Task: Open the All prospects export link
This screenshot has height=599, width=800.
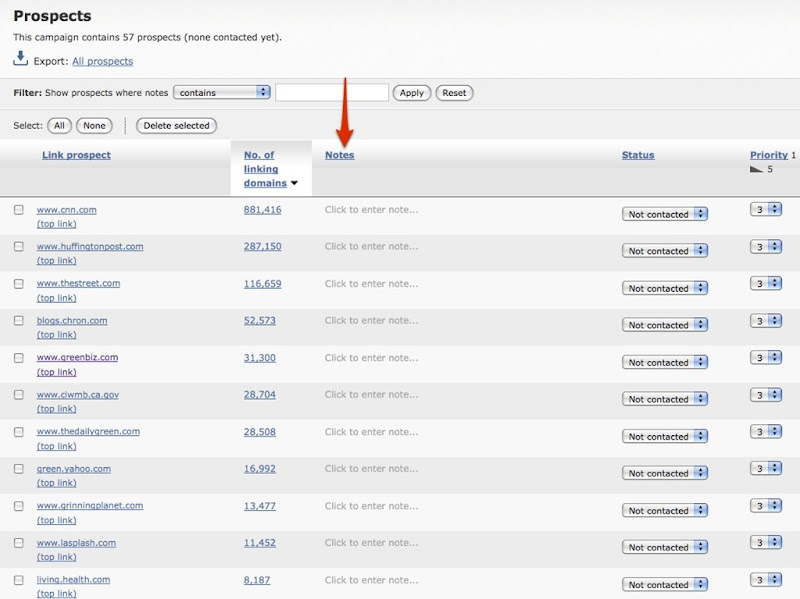Action: pyautogui.click(x=103, y=61)
